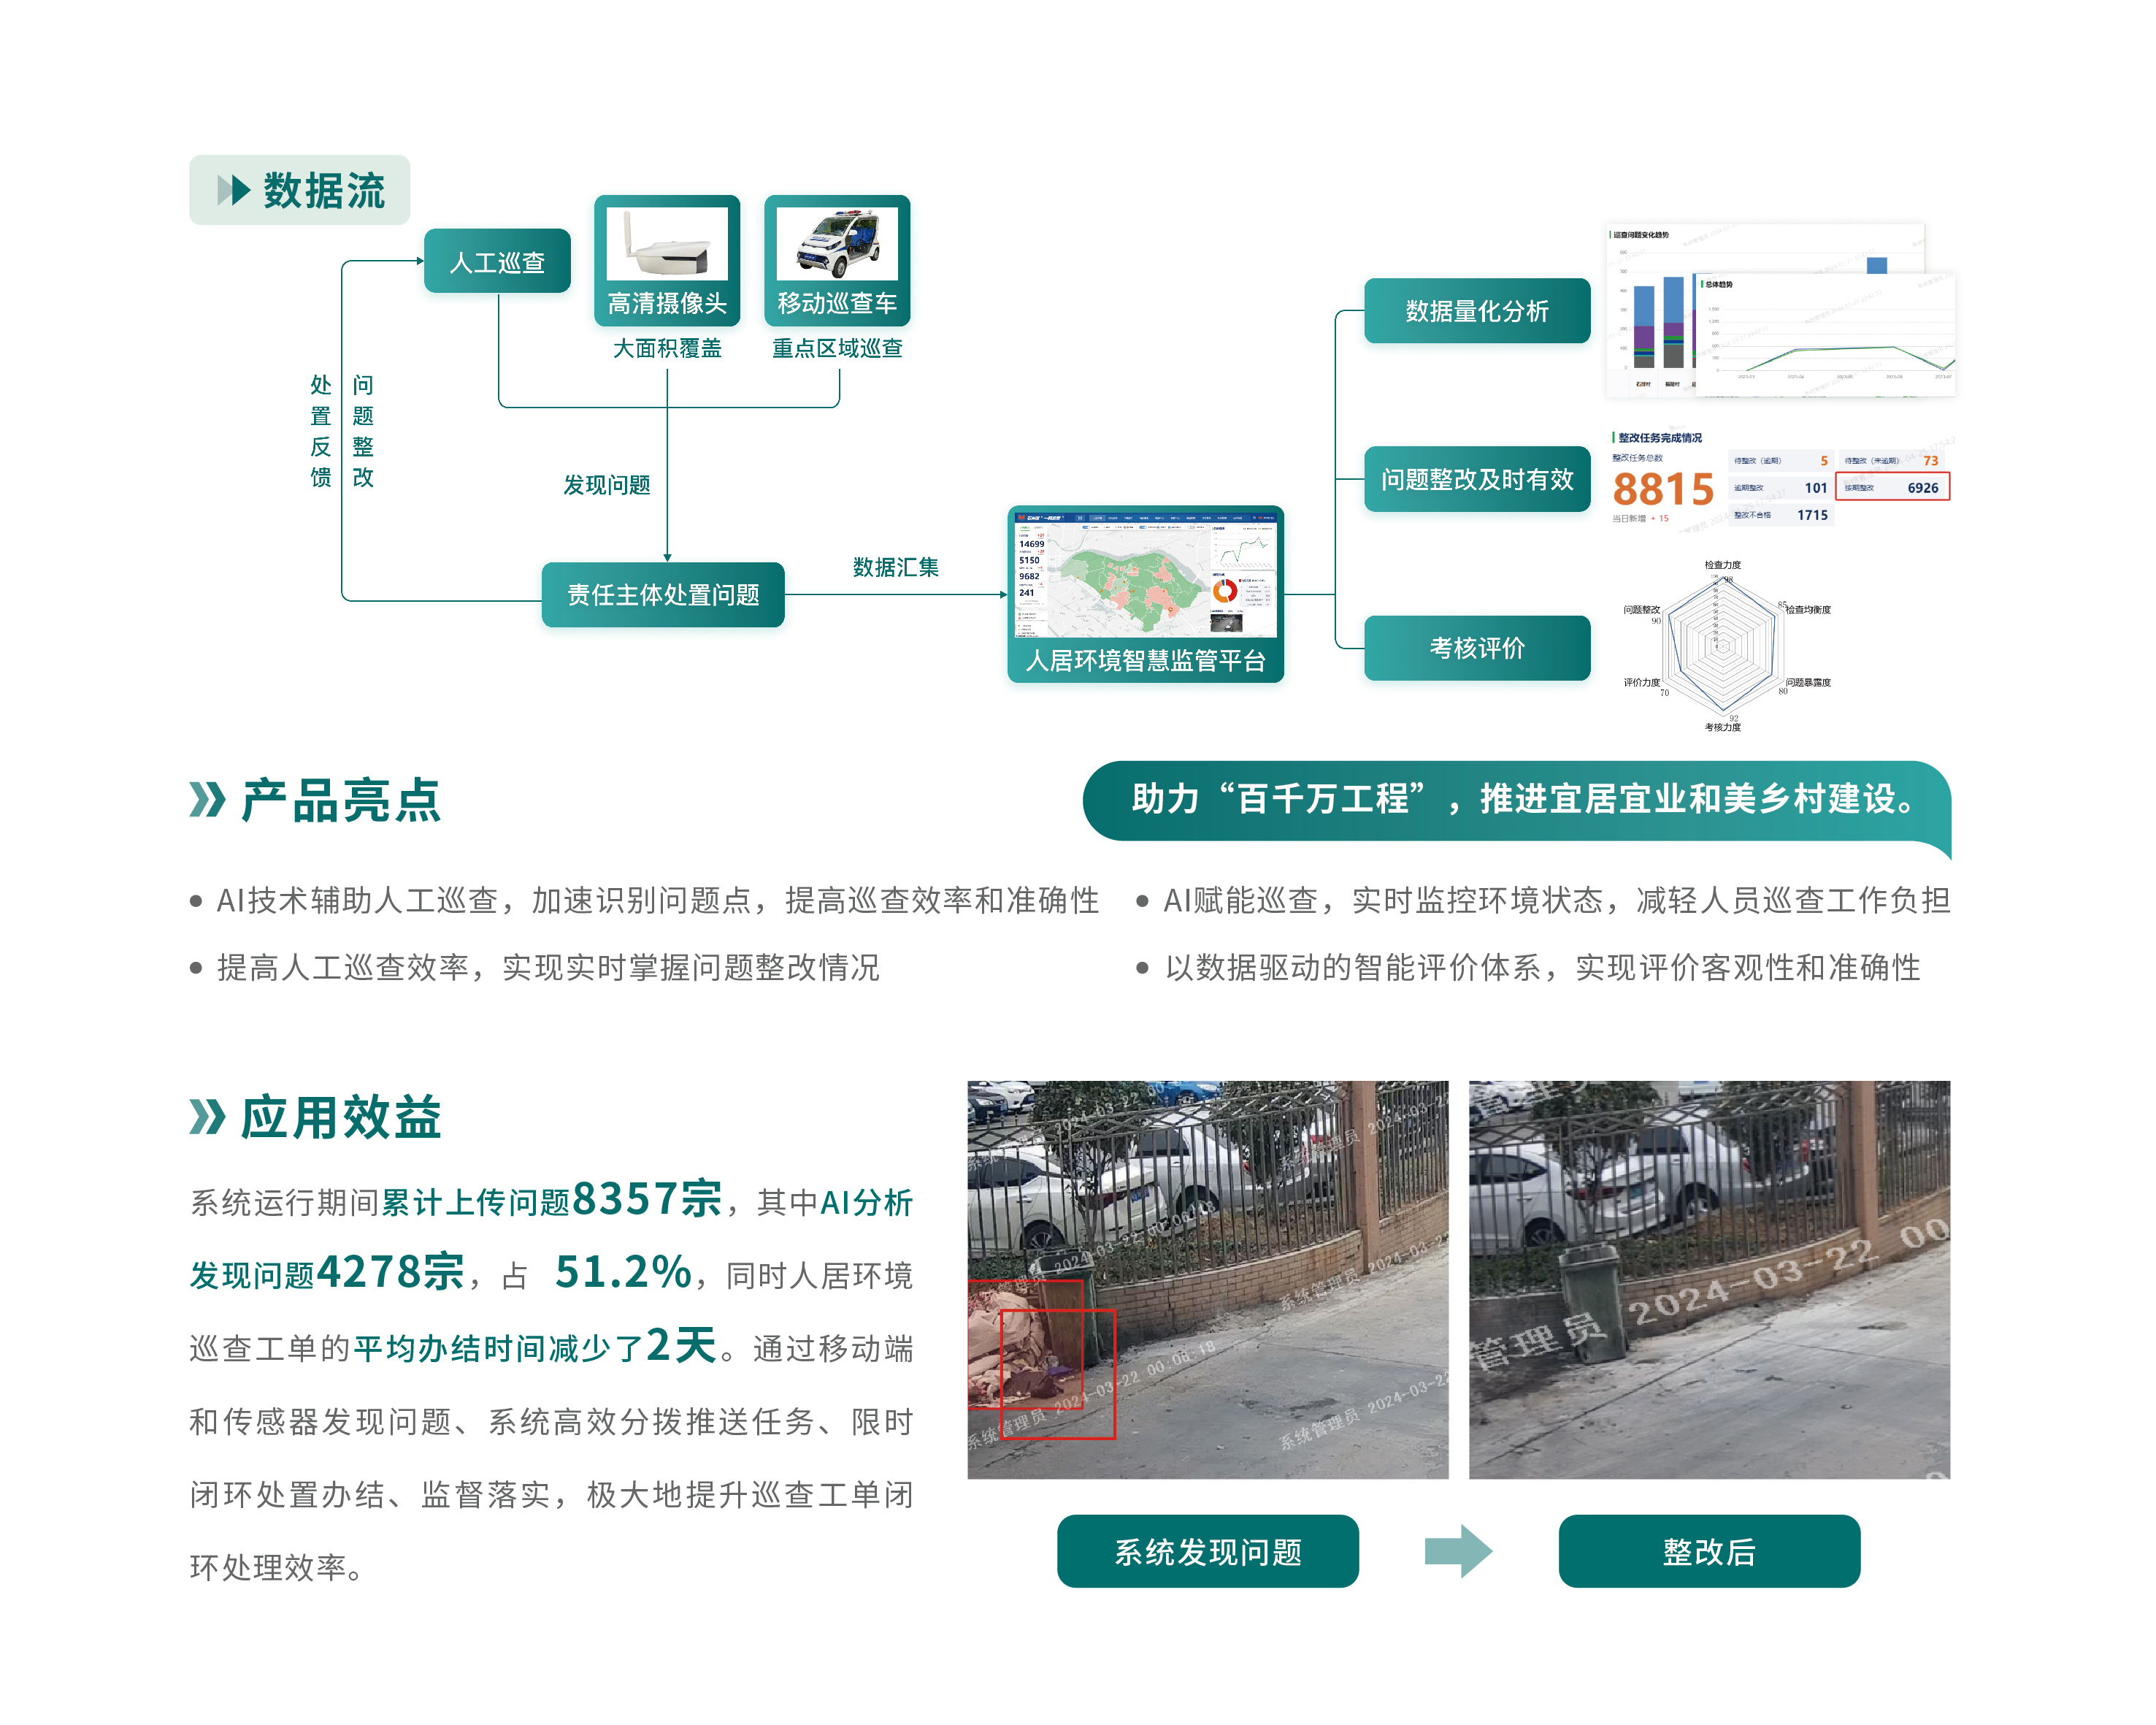Click the 考核力度 radar axis label
Screen dimensions: 2156x1725
[x=1723, y=727]
